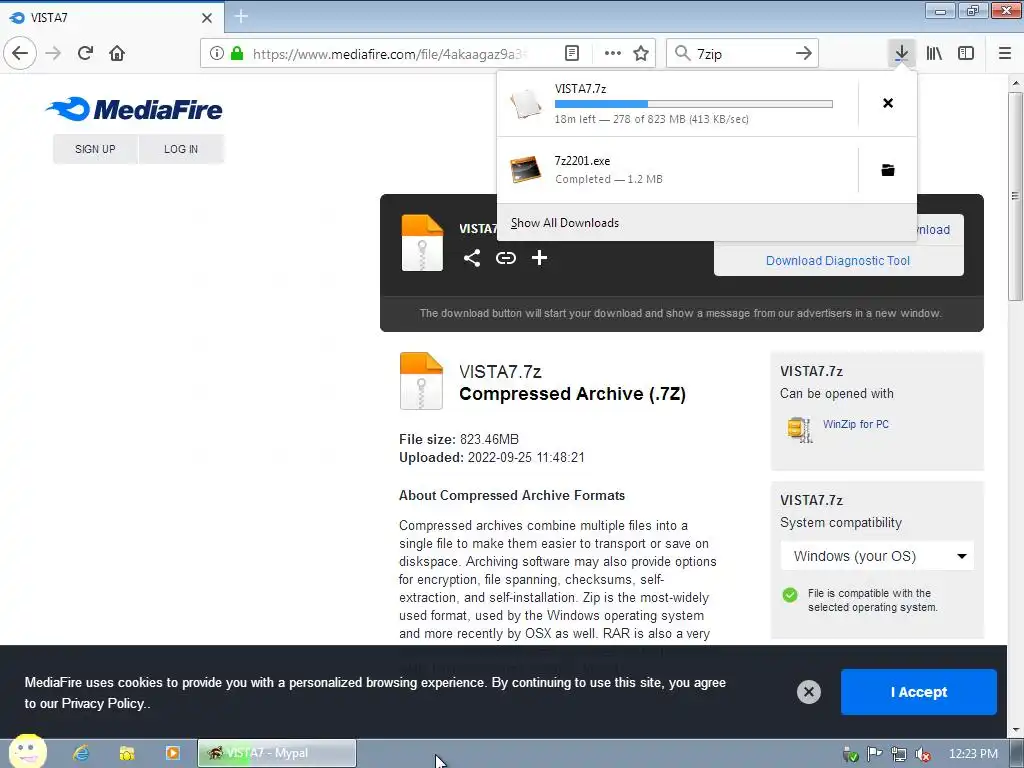Image resolution: width=1024 pixels, height=768 pixels.
Task: Click the MediaFire logo
Action: click(x=134, y=109)
